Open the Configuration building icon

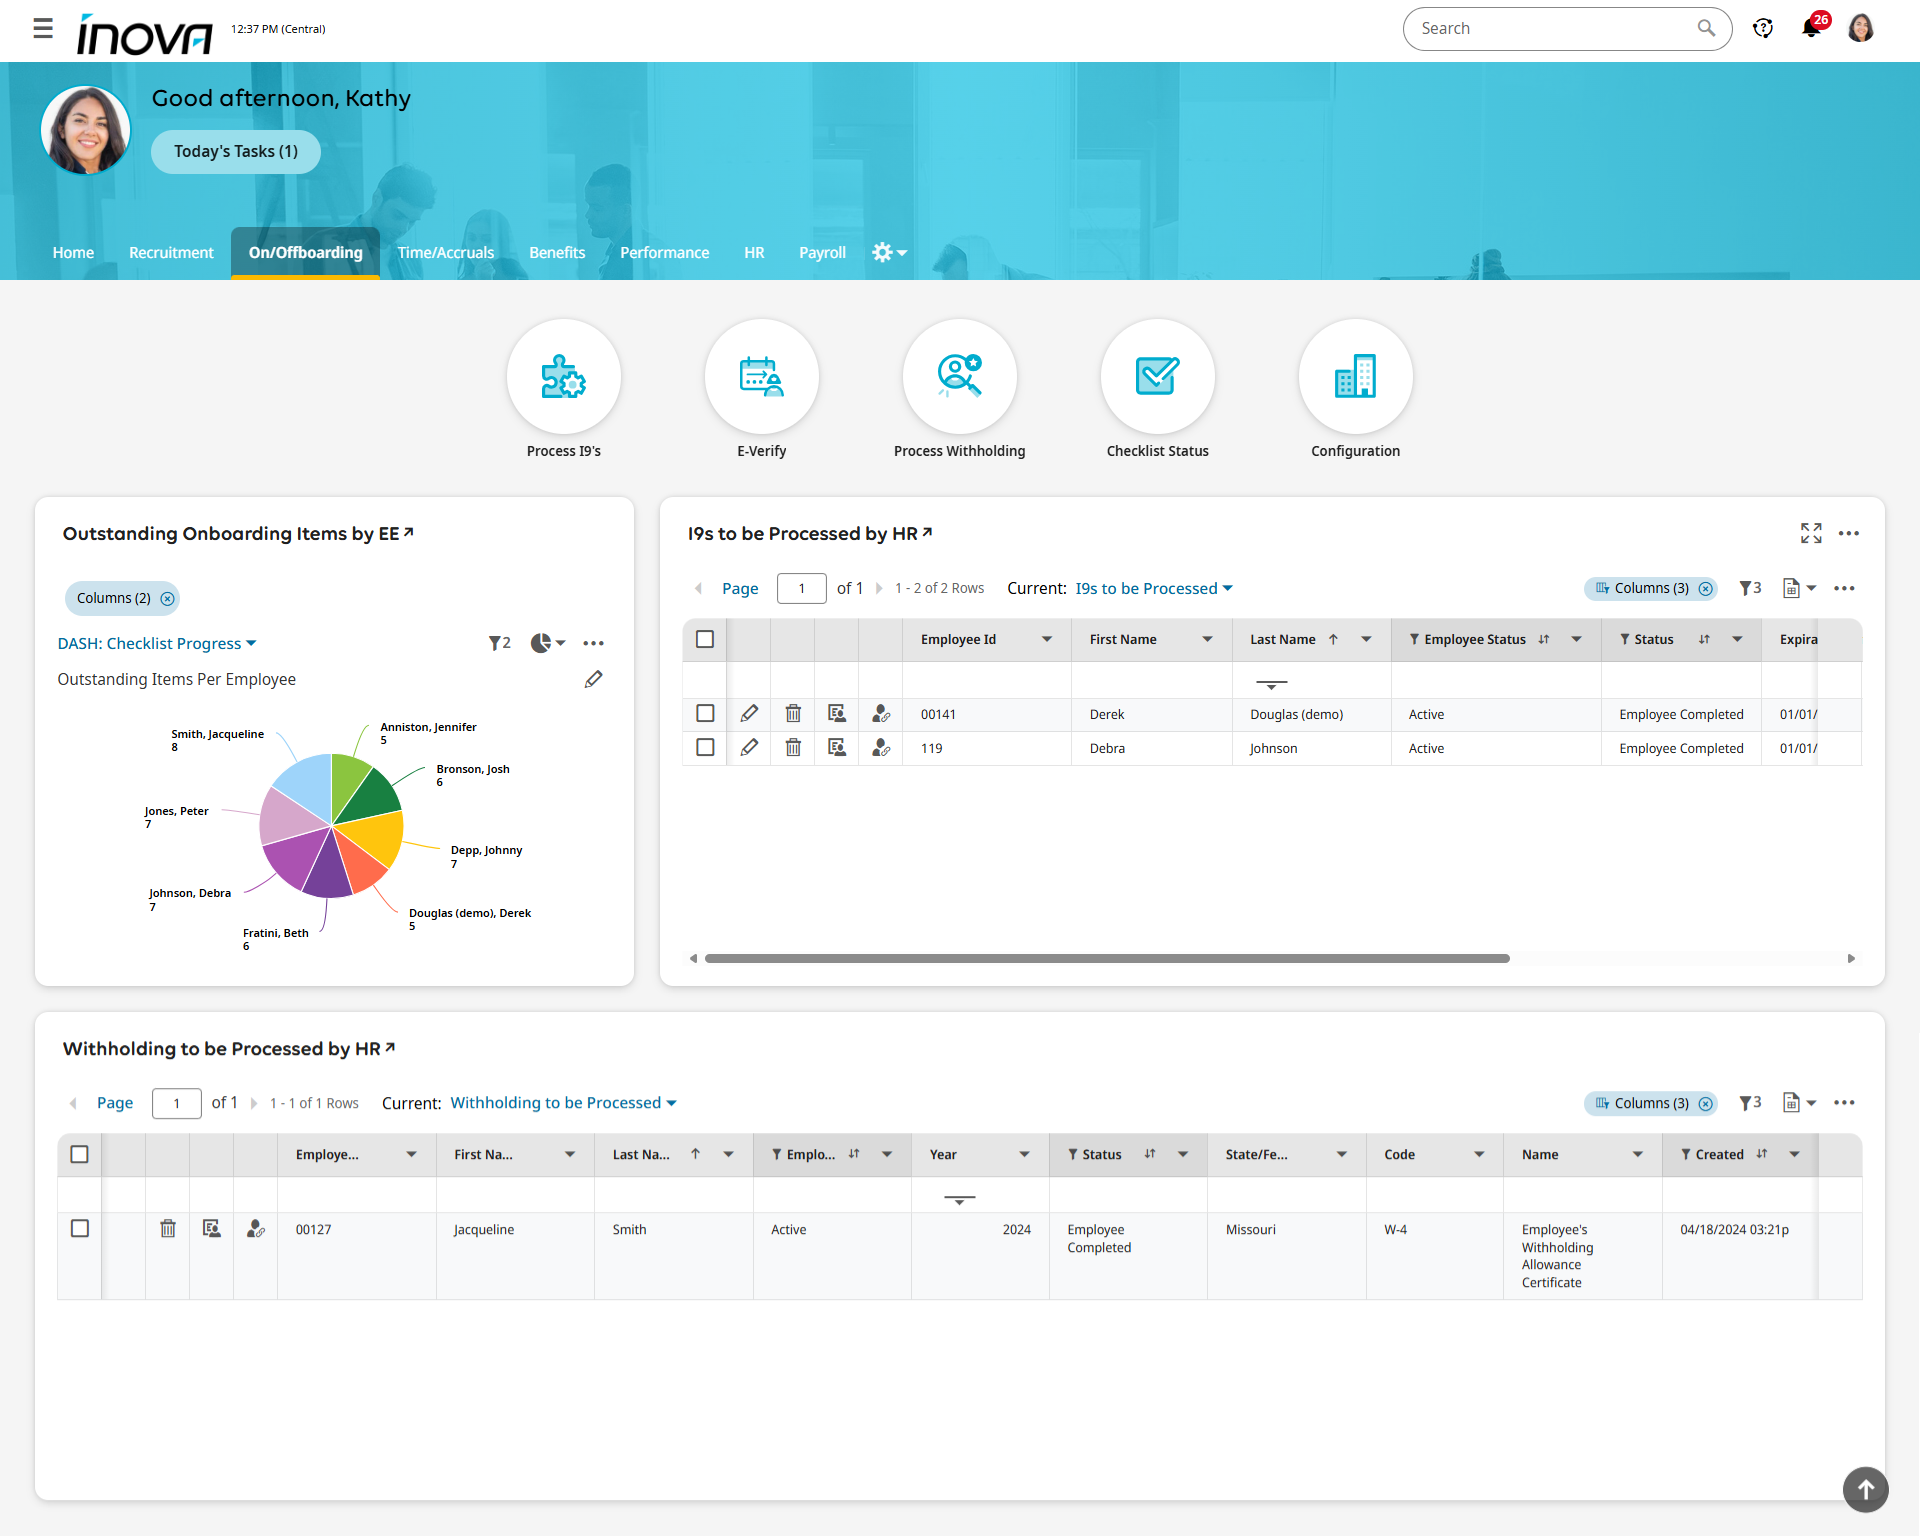tap(1355, 377)
